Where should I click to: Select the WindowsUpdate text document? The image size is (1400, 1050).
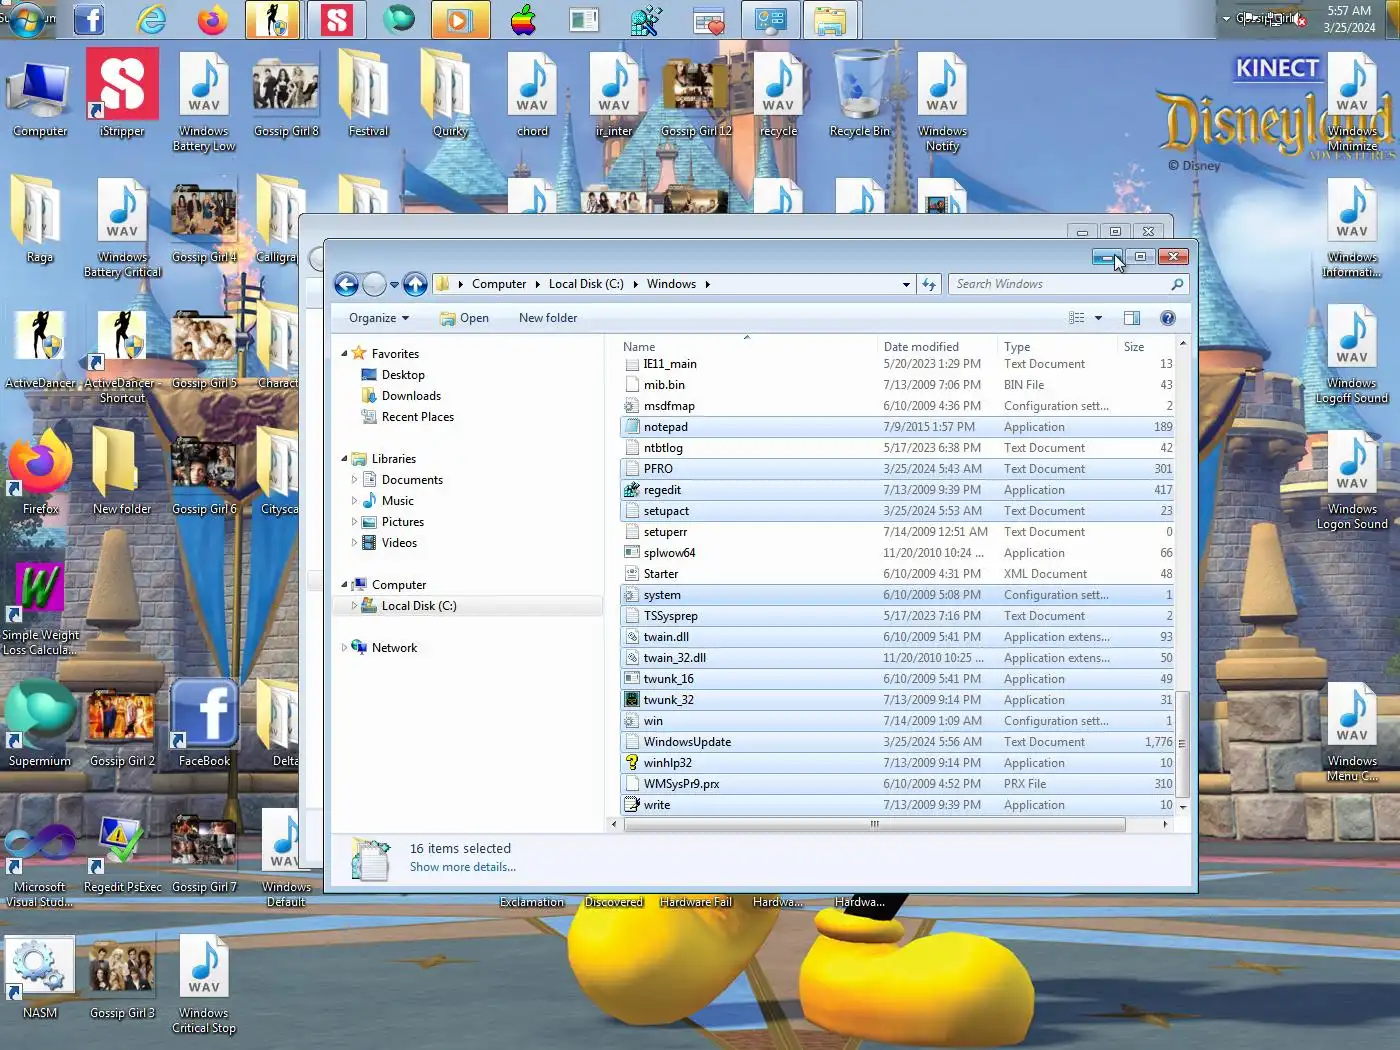896,742
